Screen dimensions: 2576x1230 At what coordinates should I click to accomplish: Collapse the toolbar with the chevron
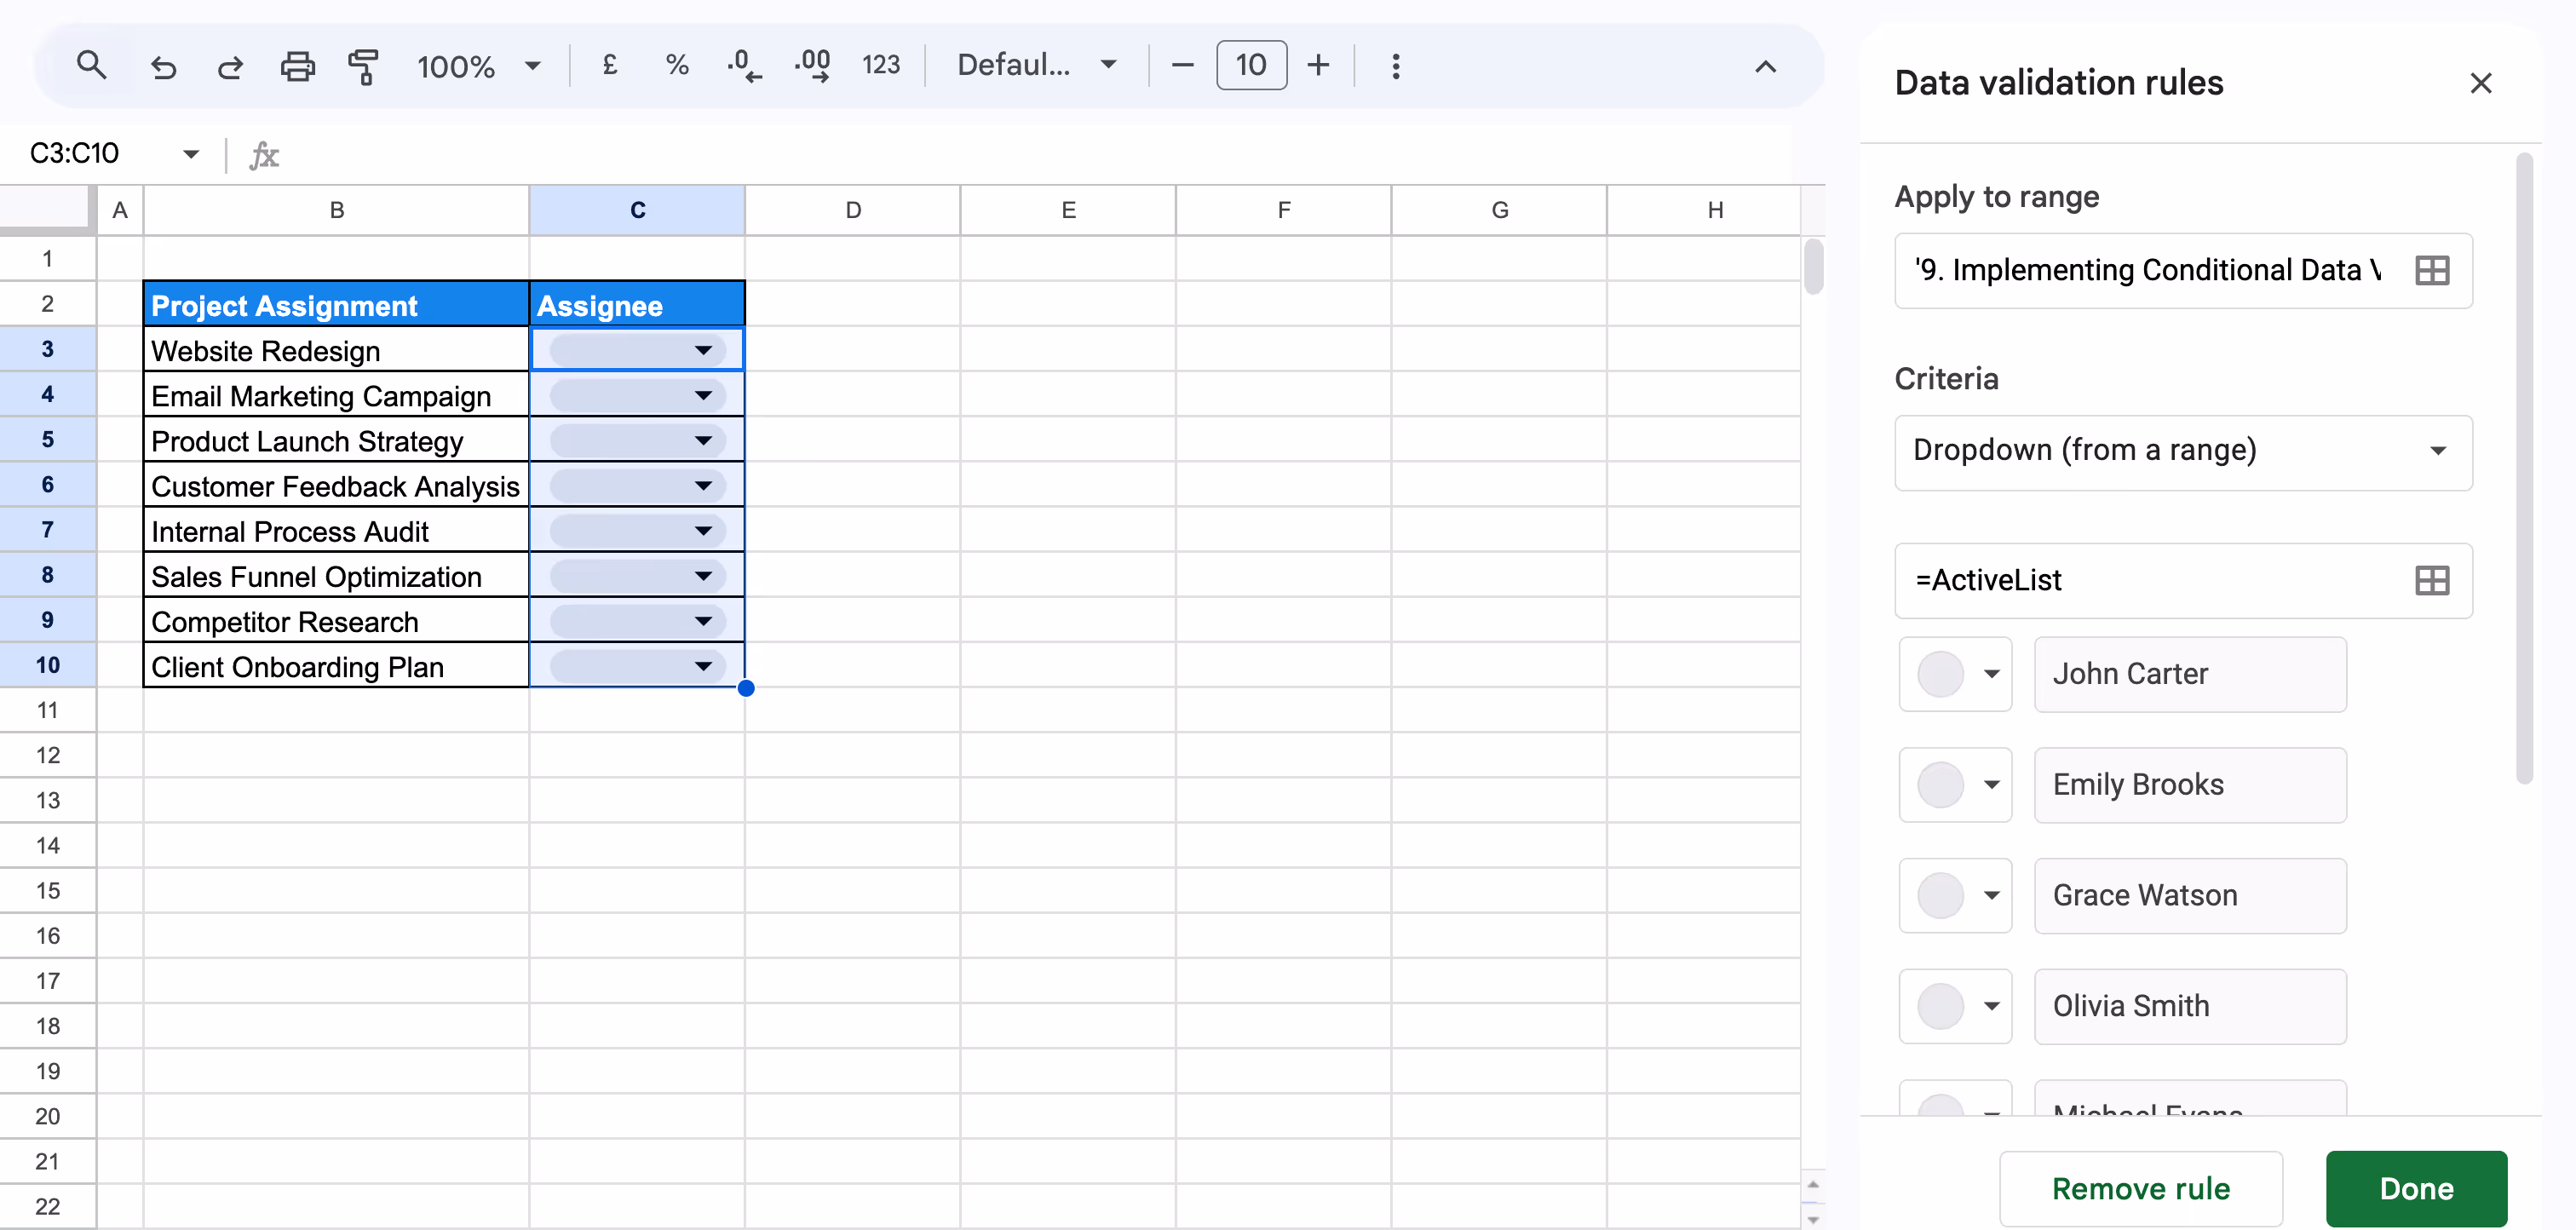tap(1764, 67)
